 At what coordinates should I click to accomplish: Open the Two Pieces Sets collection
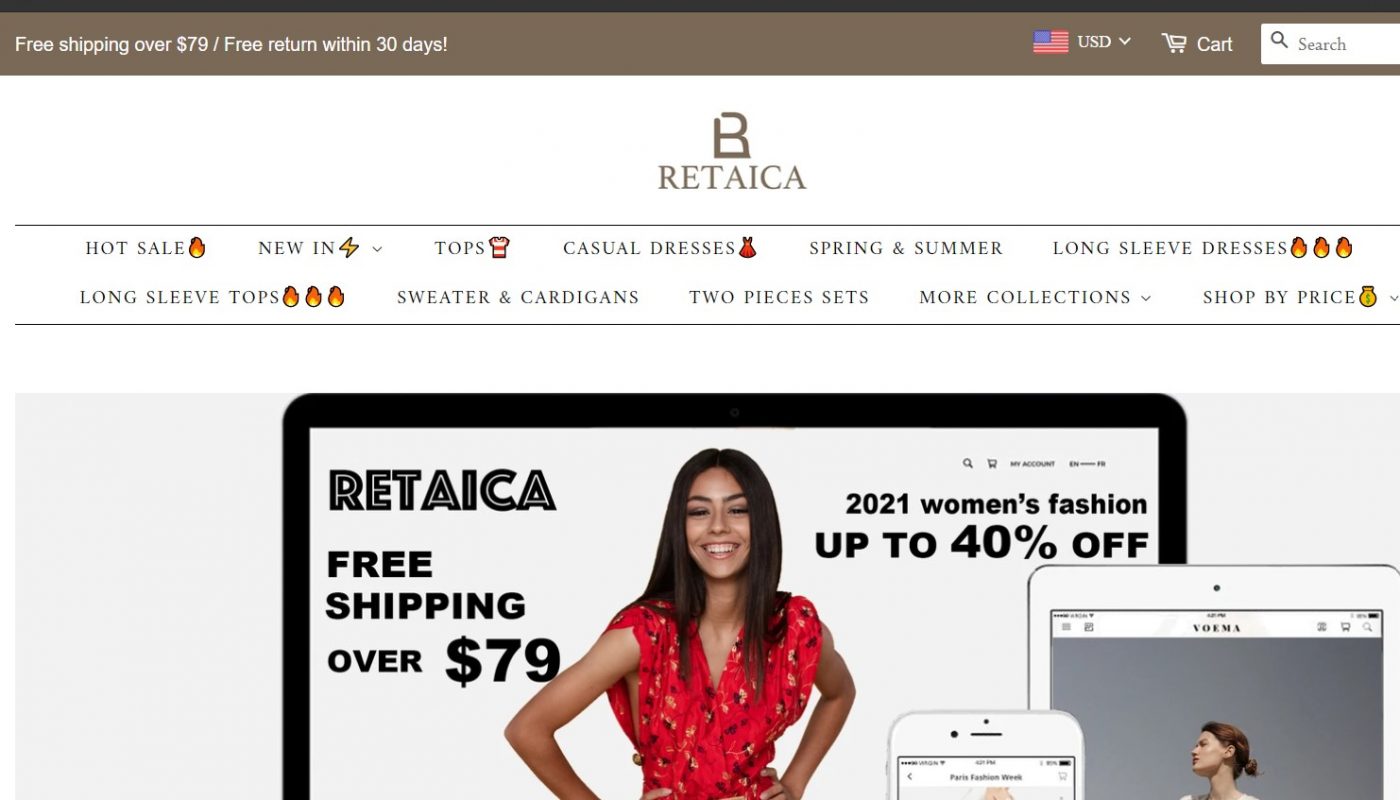pyautogui.click(x=779, y=297)
